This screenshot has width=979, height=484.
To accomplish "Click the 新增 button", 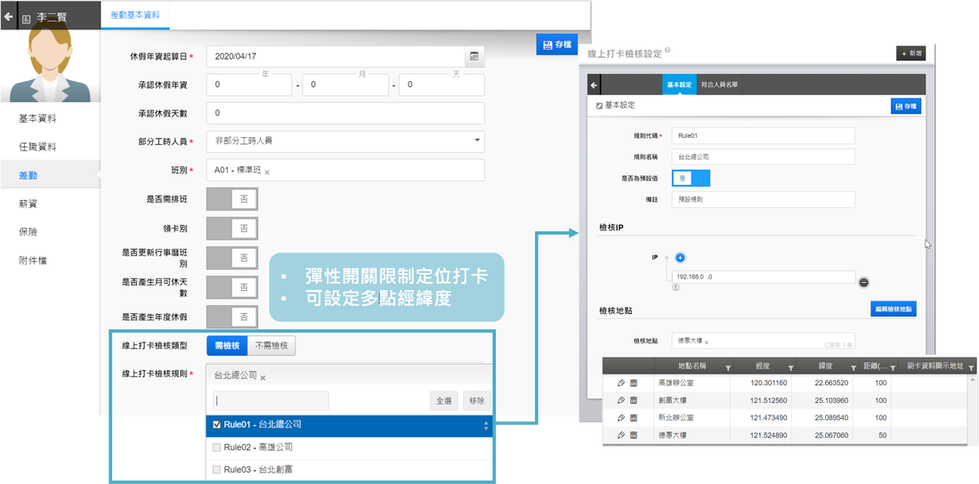I will [x=911, y=54].
